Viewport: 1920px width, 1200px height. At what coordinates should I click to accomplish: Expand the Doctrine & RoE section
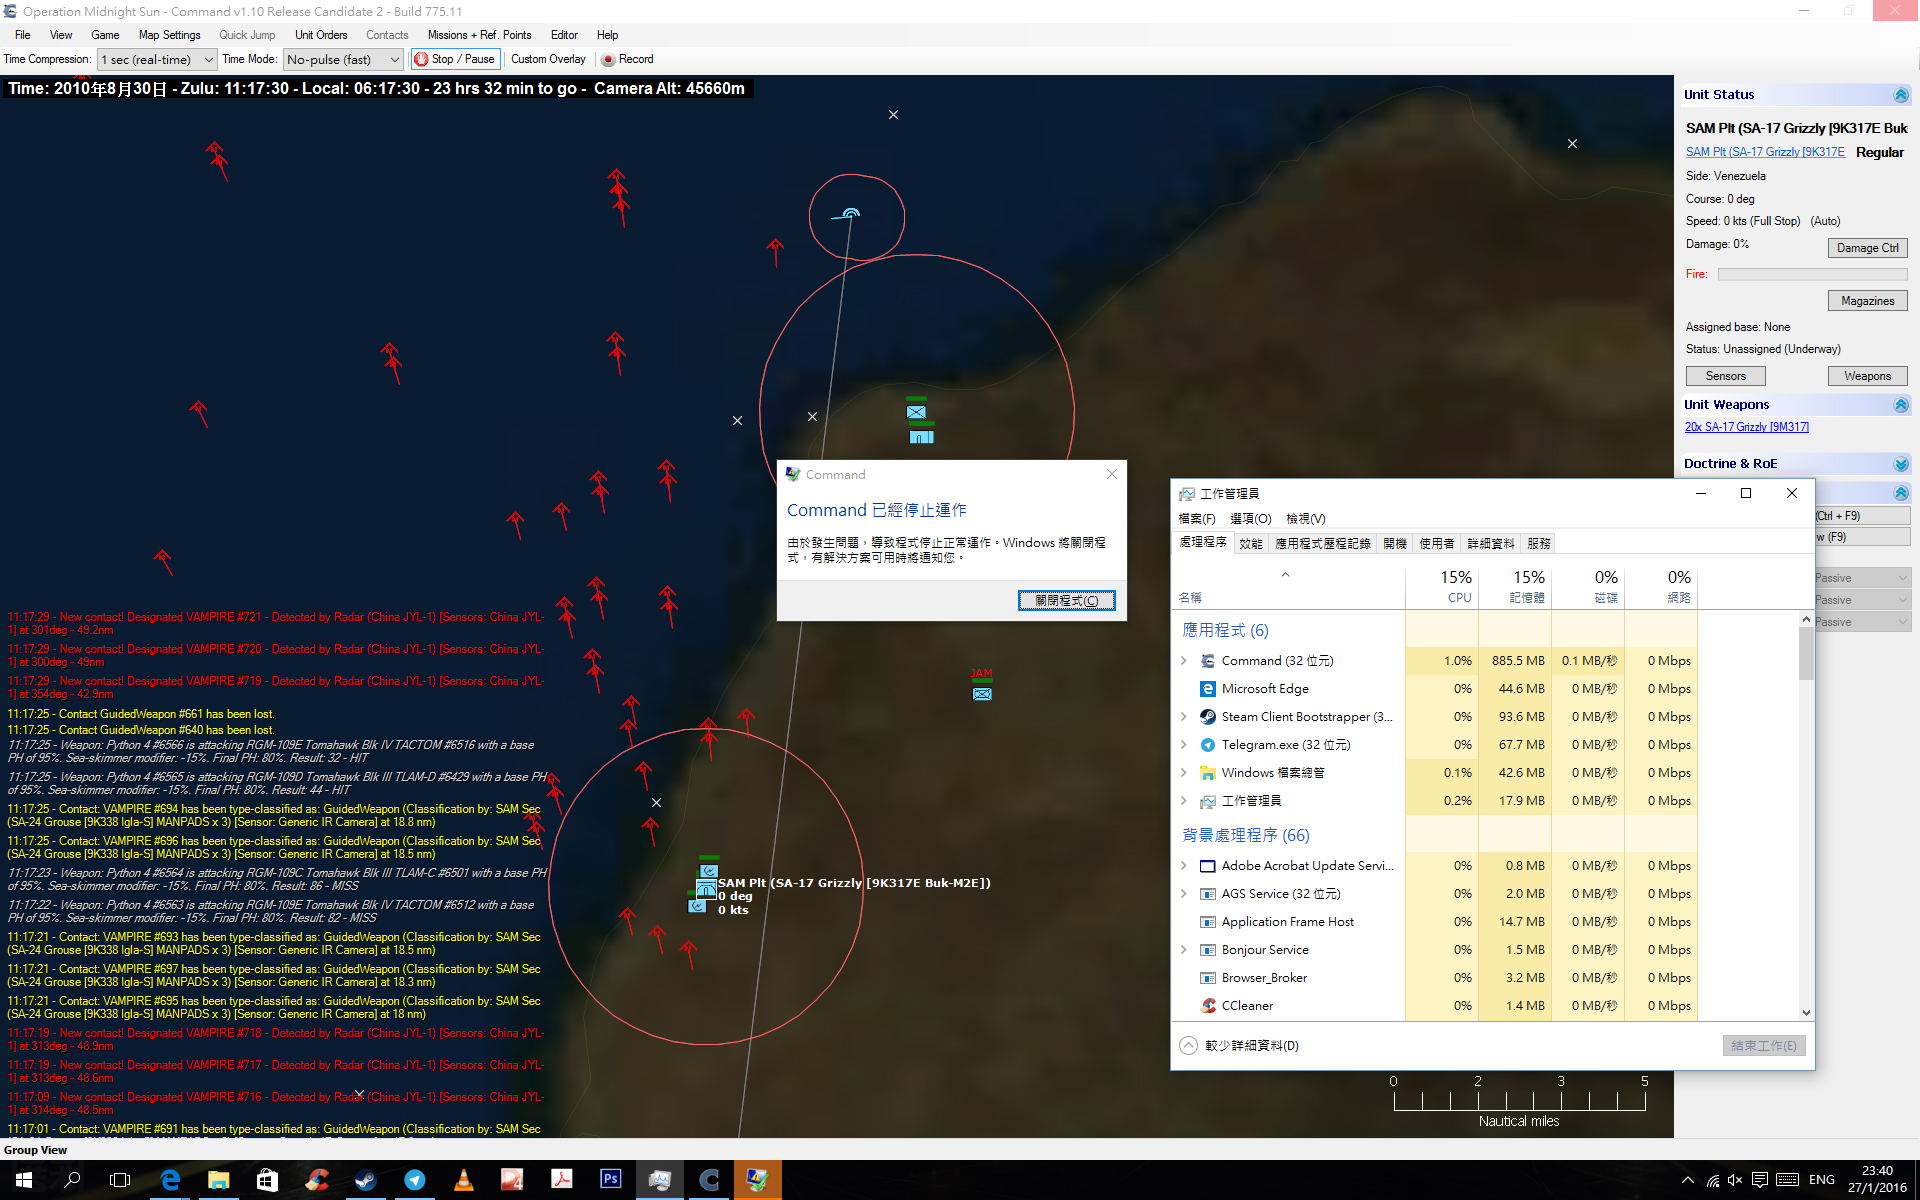[1900, 464]
